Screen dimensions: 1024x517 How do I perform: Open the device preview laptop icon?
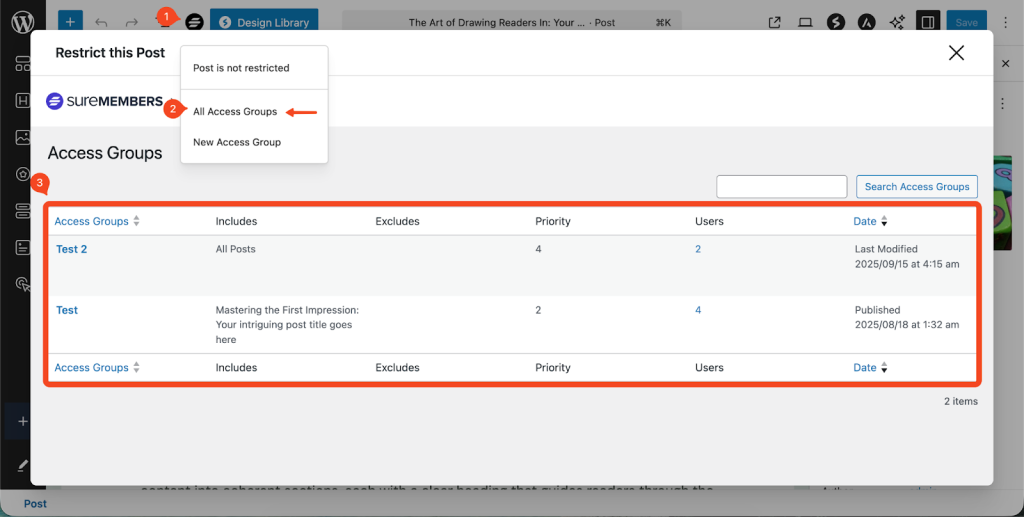click(805, 22)
